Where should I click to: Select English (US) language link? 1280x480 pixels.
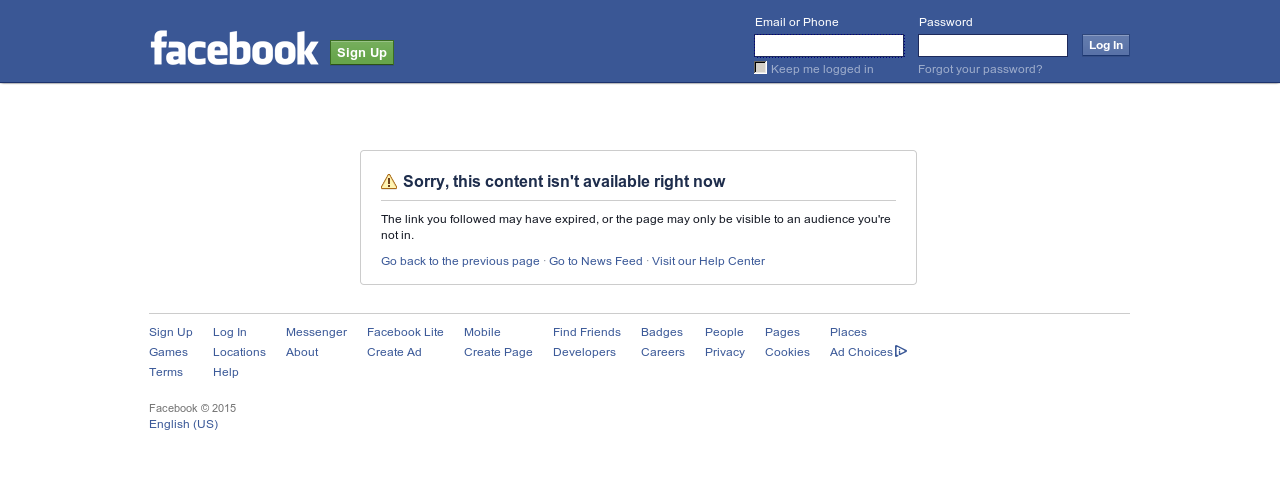[183, 424]
